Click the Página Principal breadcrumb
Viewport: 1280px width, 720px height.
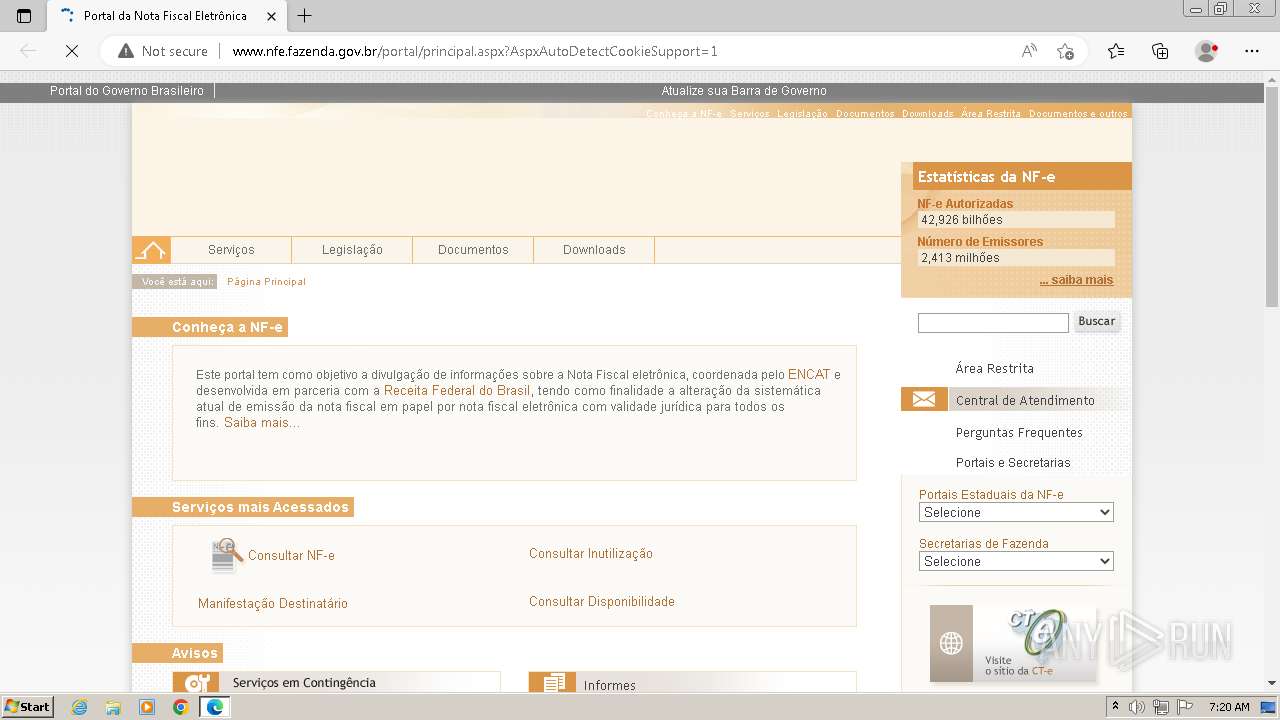click(266, 282)
